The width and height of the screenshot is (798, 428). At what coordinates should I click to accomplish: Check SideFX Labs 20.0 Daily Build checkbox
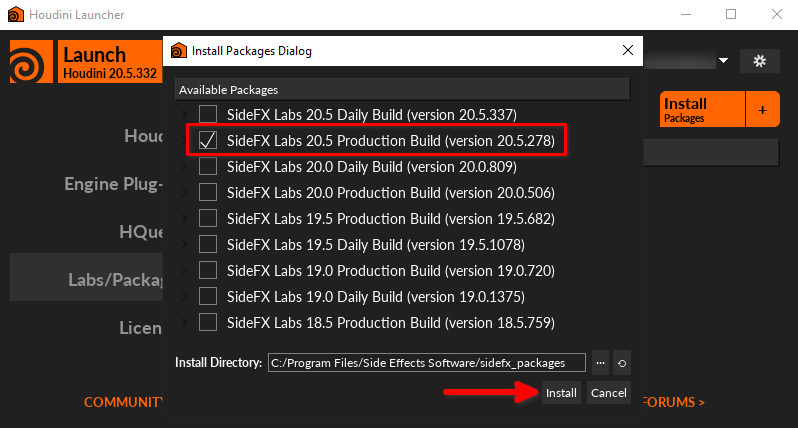point(208,166)
